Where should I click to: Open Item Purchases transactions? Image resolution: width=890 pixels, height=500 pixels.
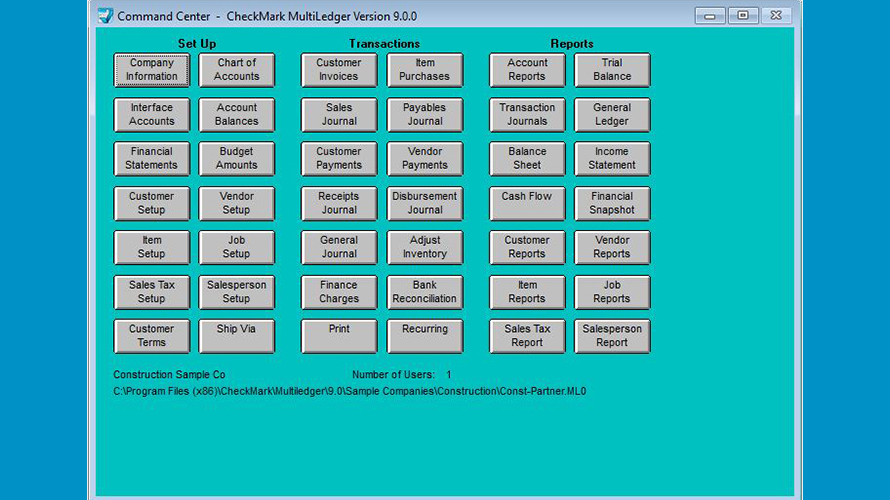pyautogui.click(x=425, y=70)
